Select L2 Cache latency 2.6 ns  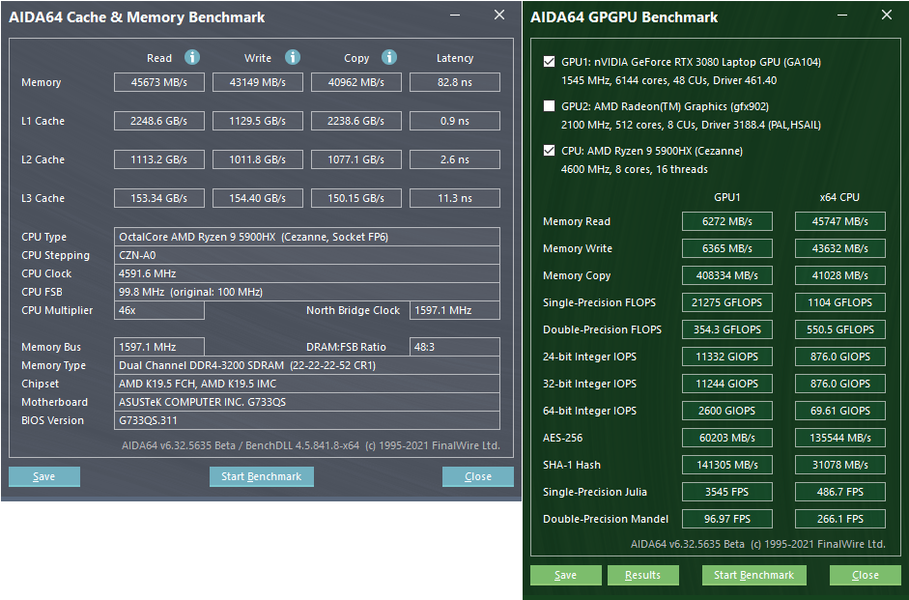coord(454,159)
